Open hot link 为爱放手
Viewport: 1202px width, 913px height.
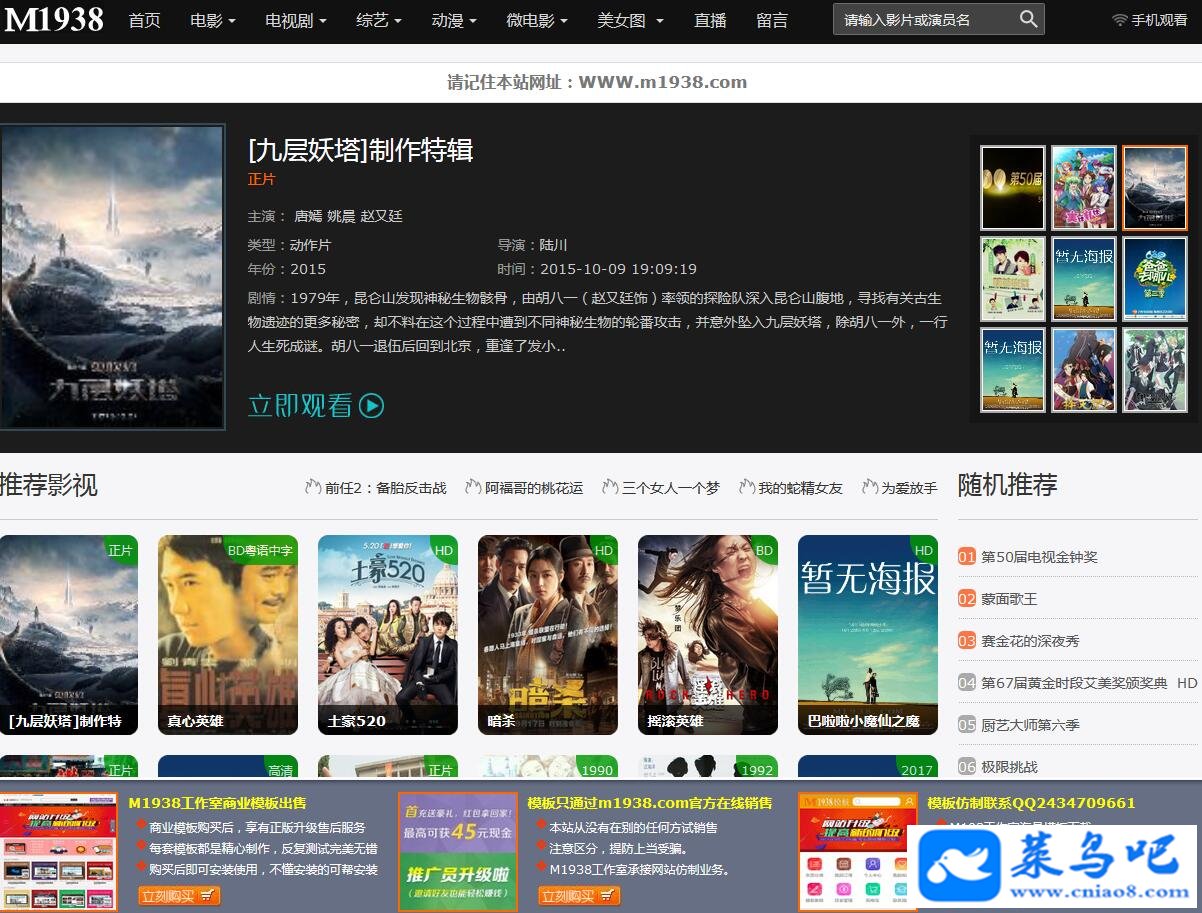click(x=909, y=488)
